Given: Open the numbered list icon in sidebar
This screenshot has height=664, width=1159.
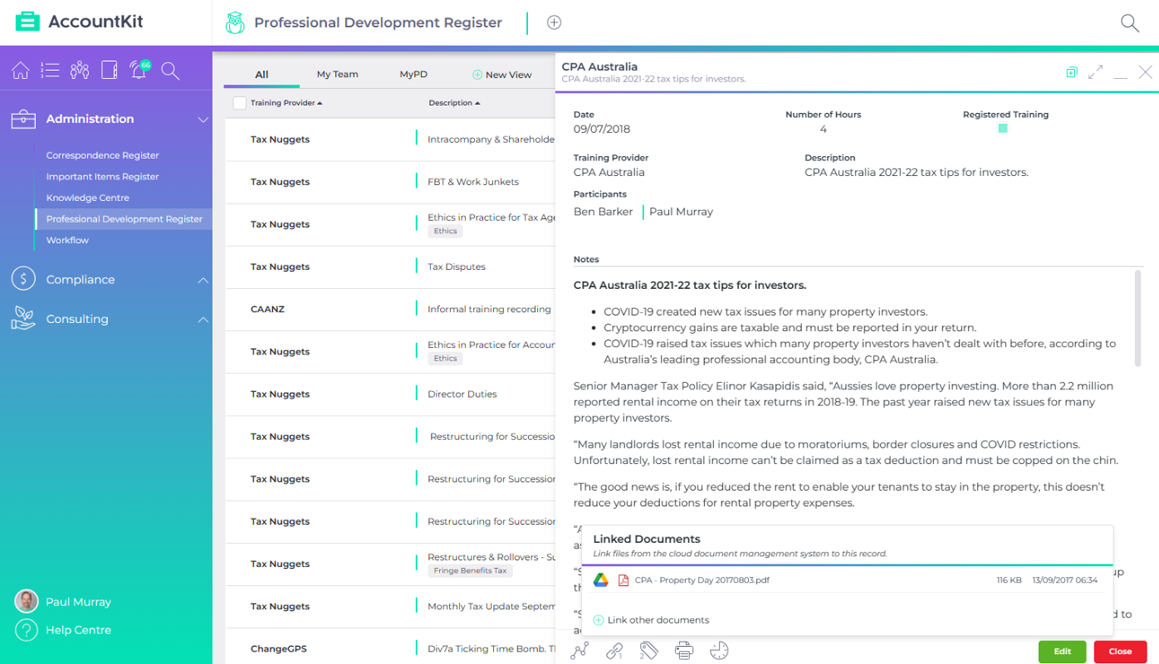Looking at the screenshot, I should 50,70.
